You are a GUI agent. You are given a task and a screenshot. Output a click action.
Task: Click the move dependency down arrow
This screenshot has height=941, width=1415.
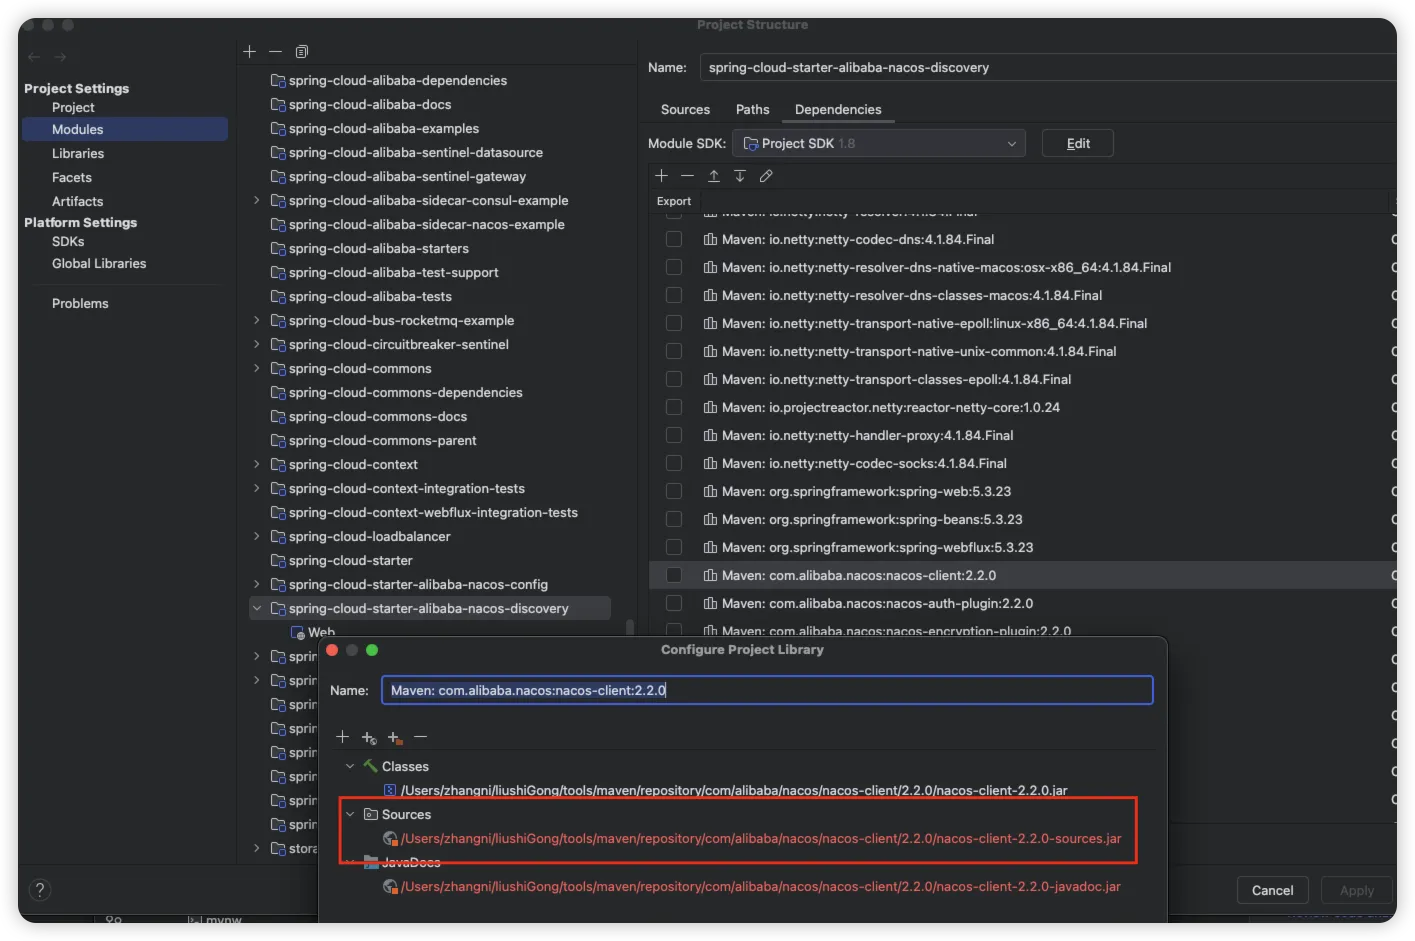point(740,176)
